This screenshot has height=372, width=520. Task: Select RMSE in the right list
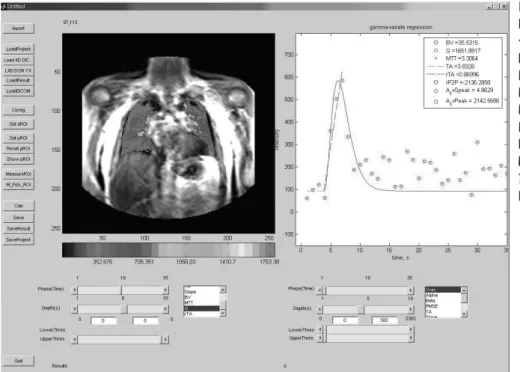coord(443,306)
